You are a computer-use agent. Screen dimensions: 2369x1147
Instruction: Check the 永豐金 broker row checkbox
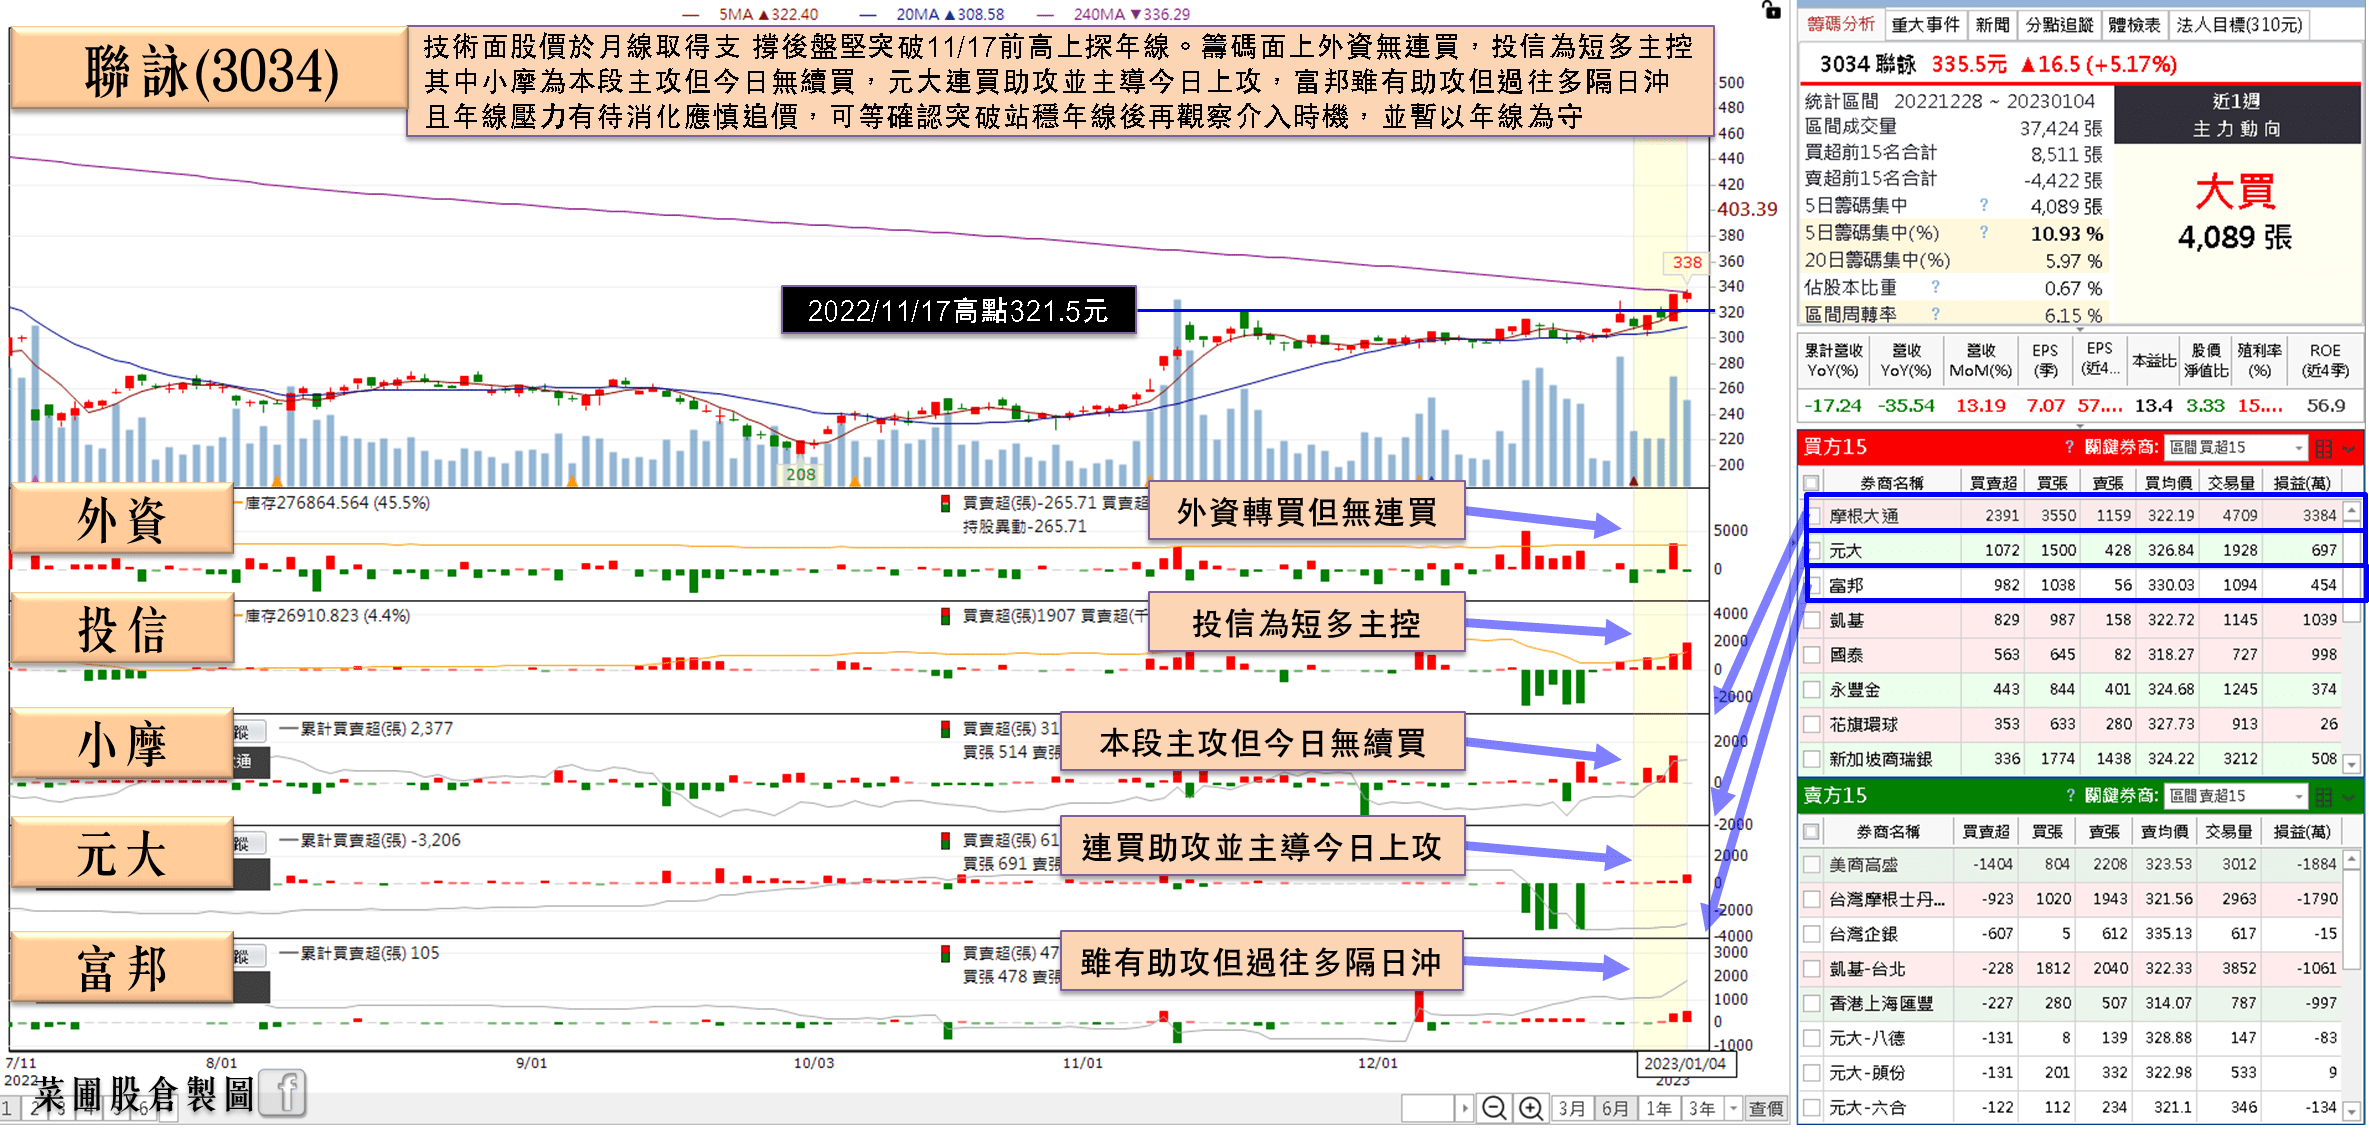click(x=1811, y=690)
